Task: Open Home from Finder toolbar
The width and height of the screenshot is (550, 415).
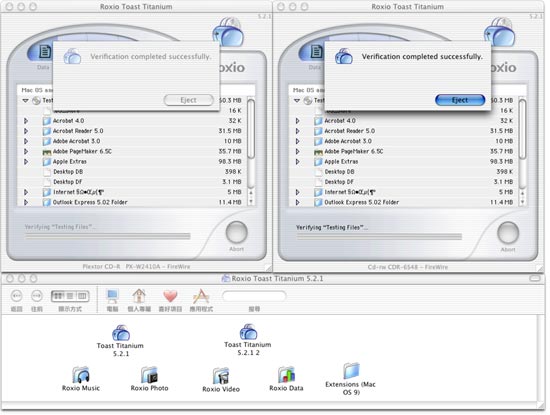Action: [139, 296]
